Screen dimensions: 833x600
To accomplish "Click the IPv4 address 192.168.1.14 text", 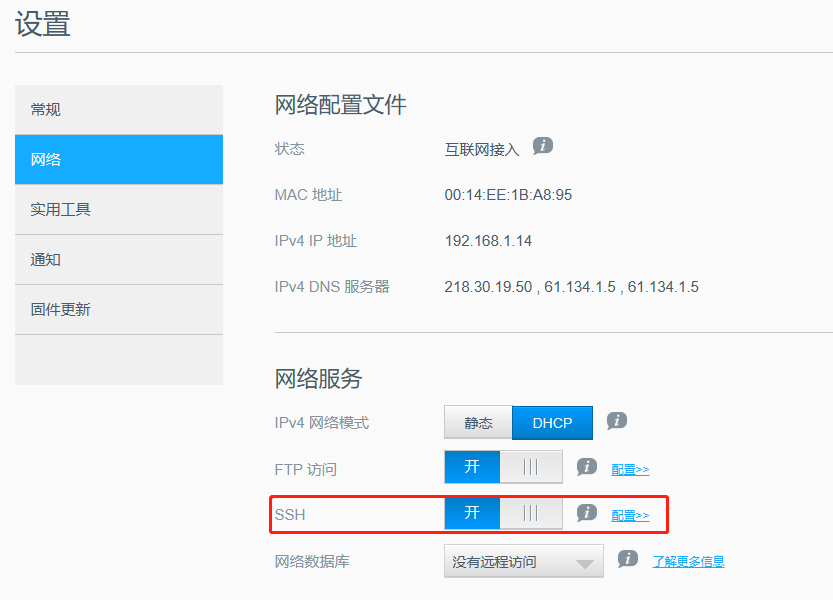I will (488, 241).
